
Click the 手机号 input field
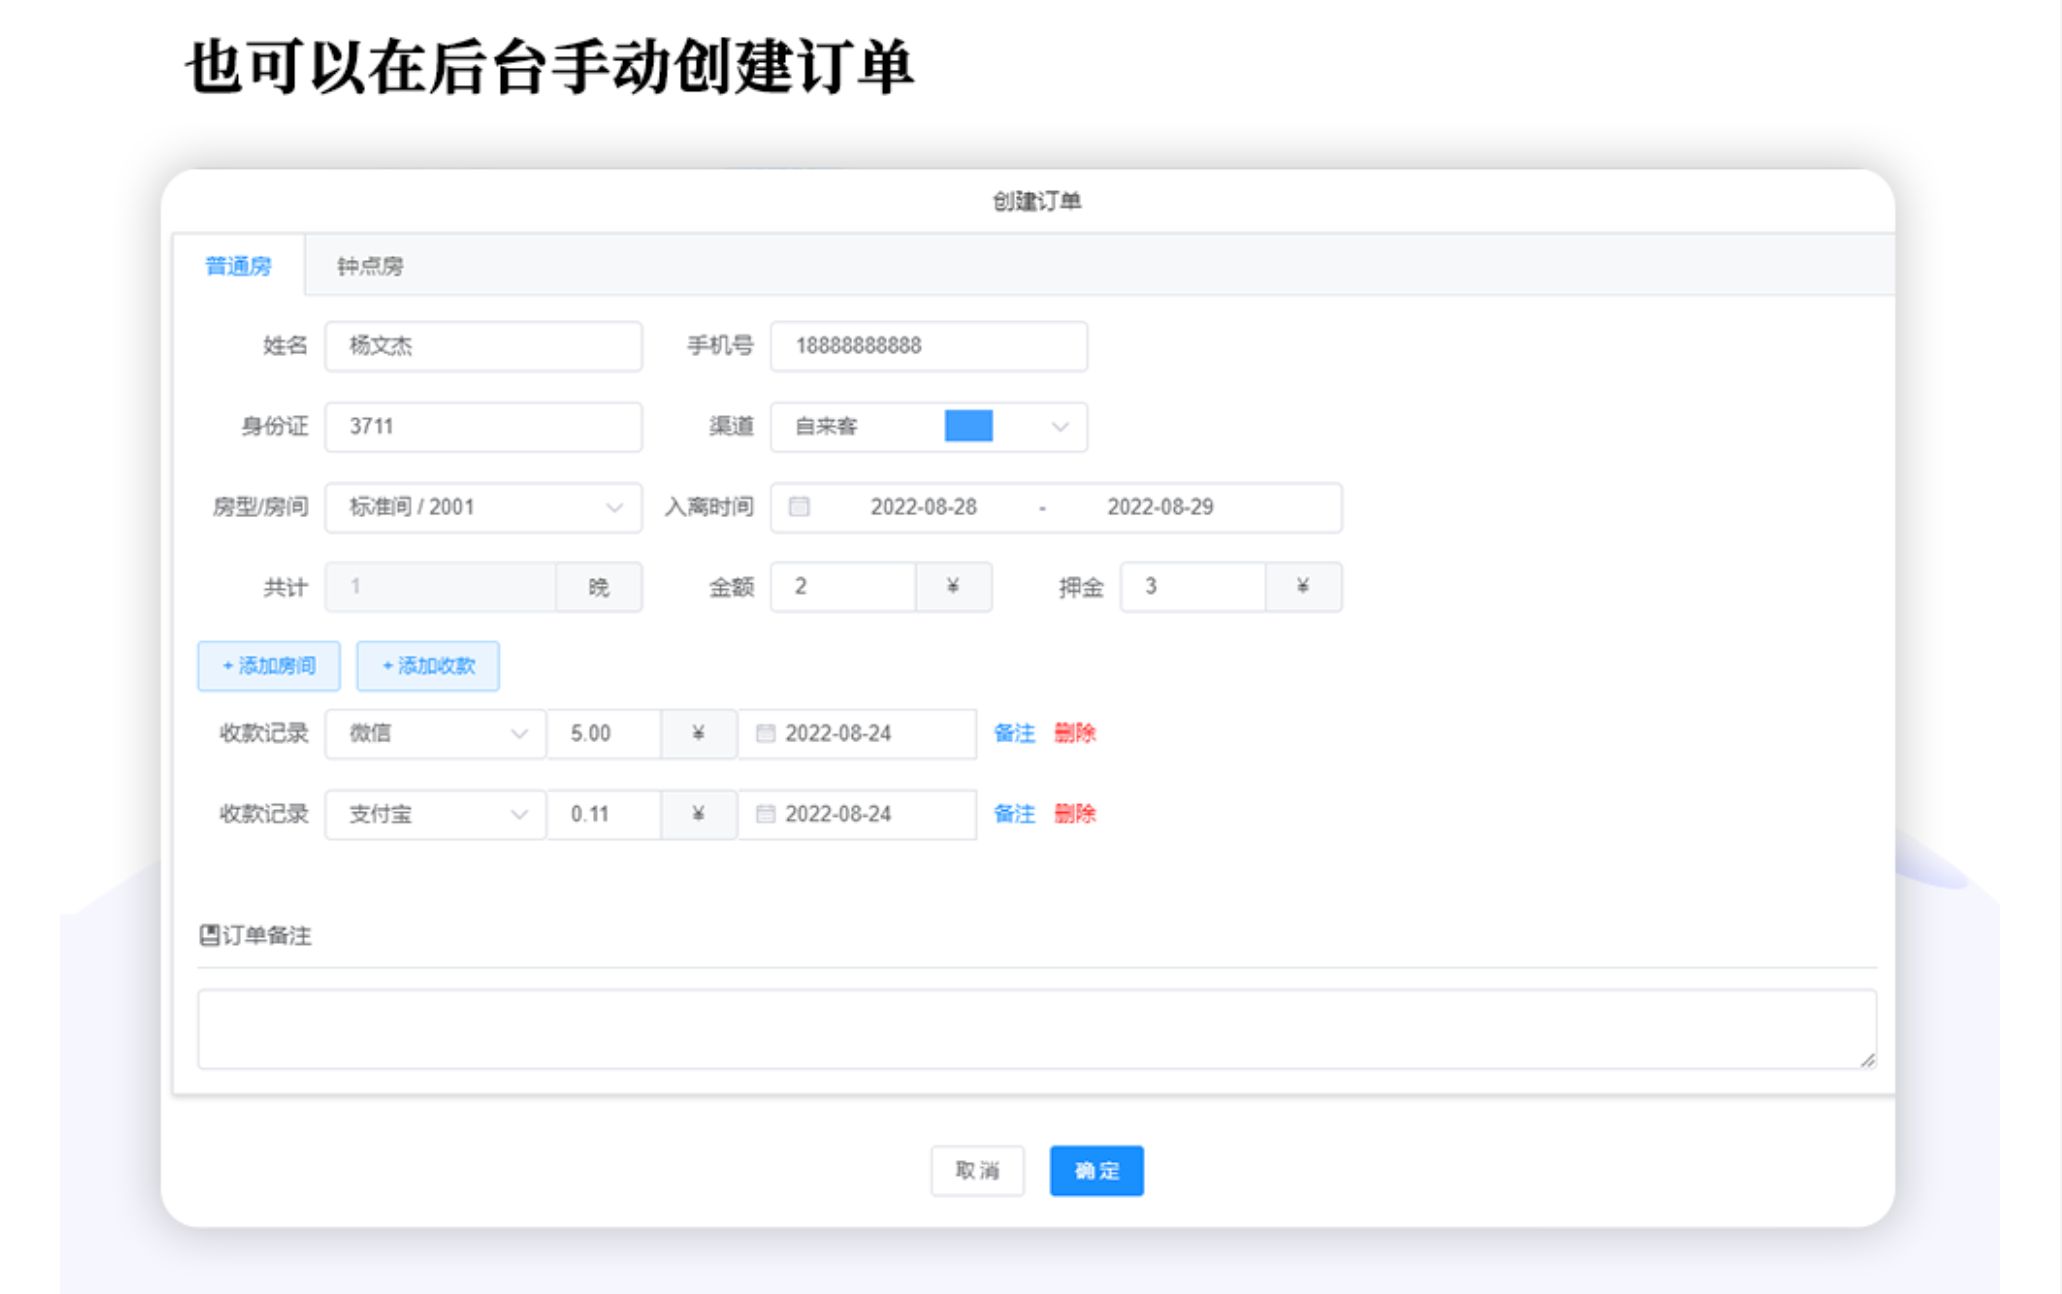[x=929, y=346]
